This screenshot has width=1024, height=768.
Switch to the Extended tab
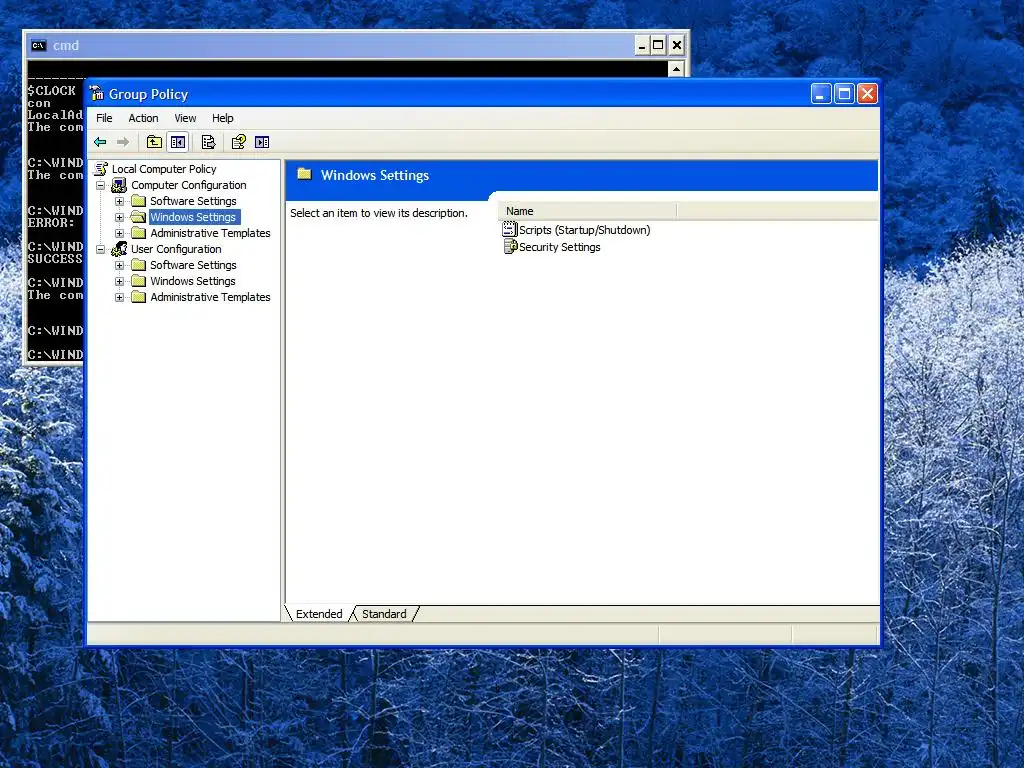(x=319, y=614)
